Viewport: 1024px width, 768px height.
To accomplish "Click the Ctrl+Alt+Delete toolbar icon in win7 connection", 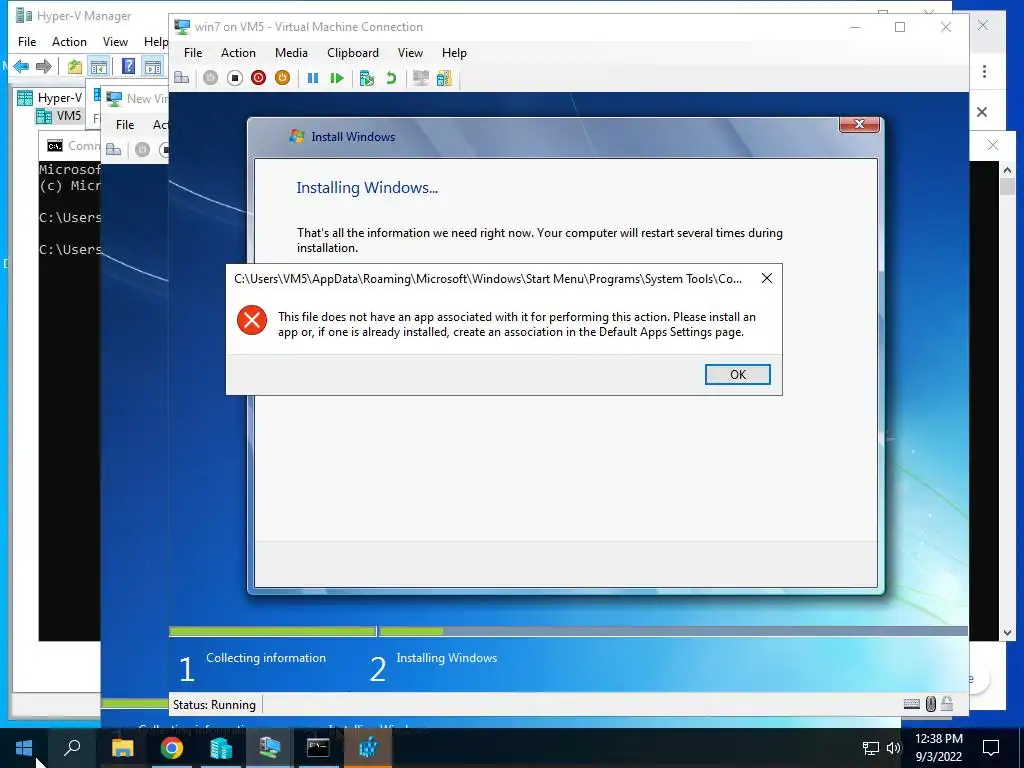I will (182, 78).
